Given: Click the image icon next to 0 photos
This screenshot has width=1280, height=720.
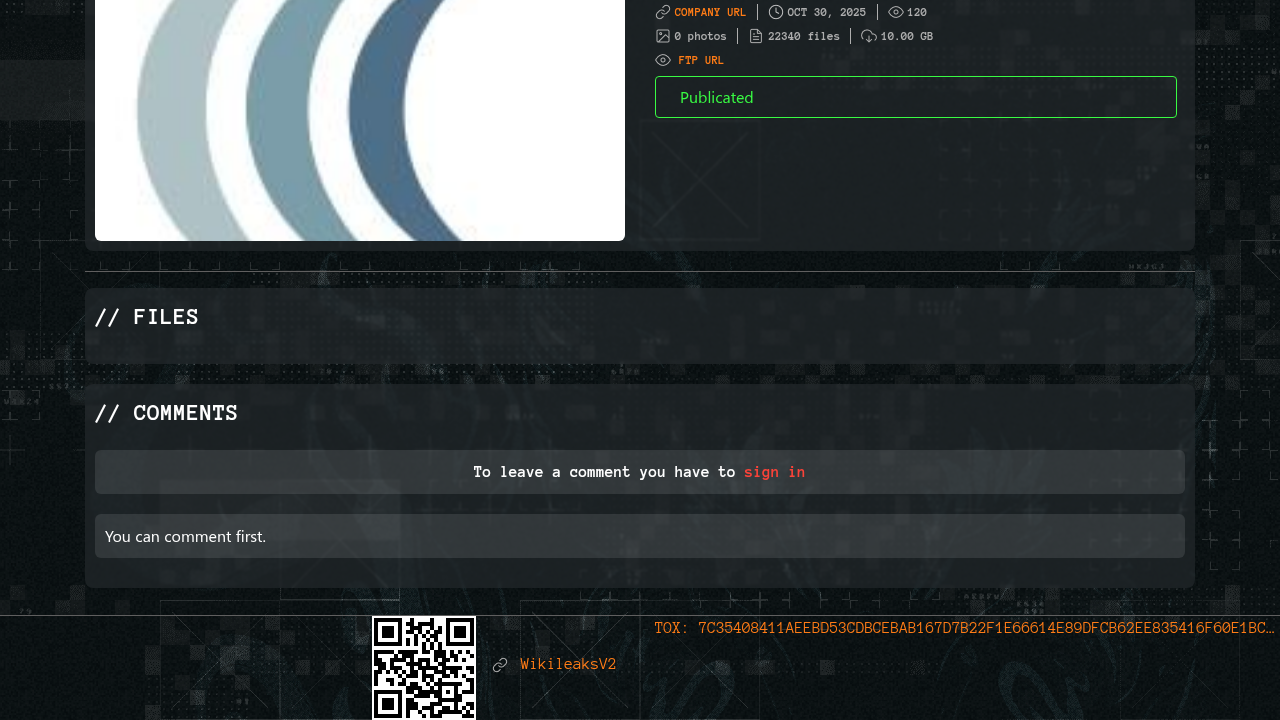Looking at the screenshot, I should point(662,36).
